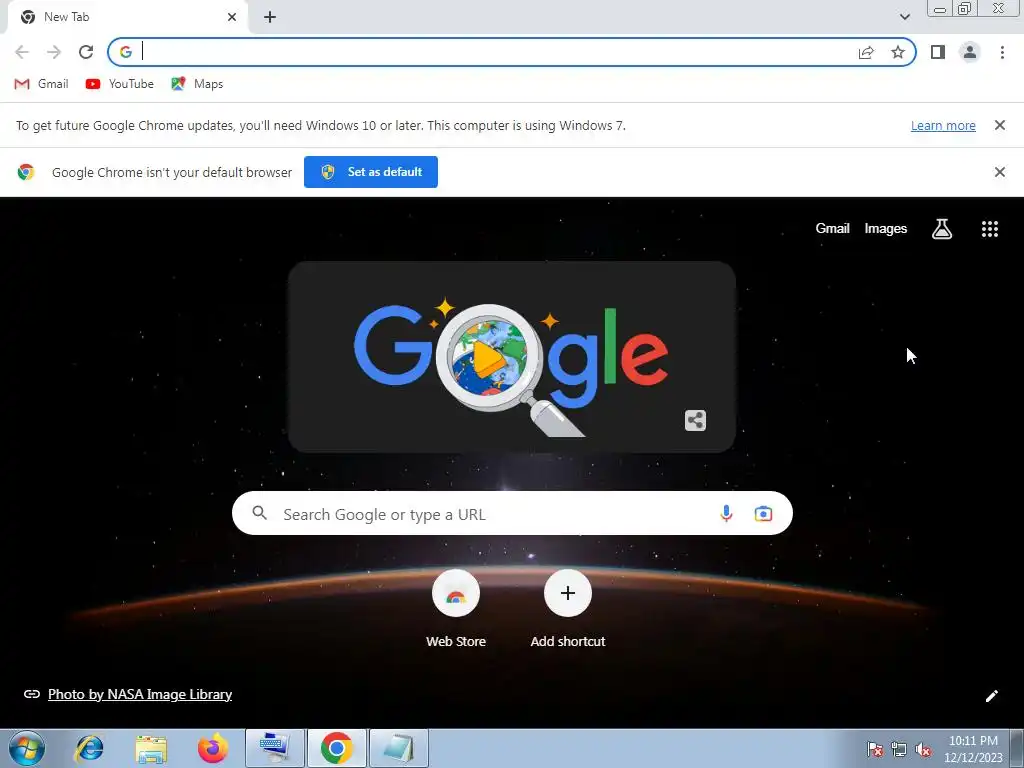Click Add shortcut button
This screenshot has height=768, width=1024.
click(x=568, y=609)
